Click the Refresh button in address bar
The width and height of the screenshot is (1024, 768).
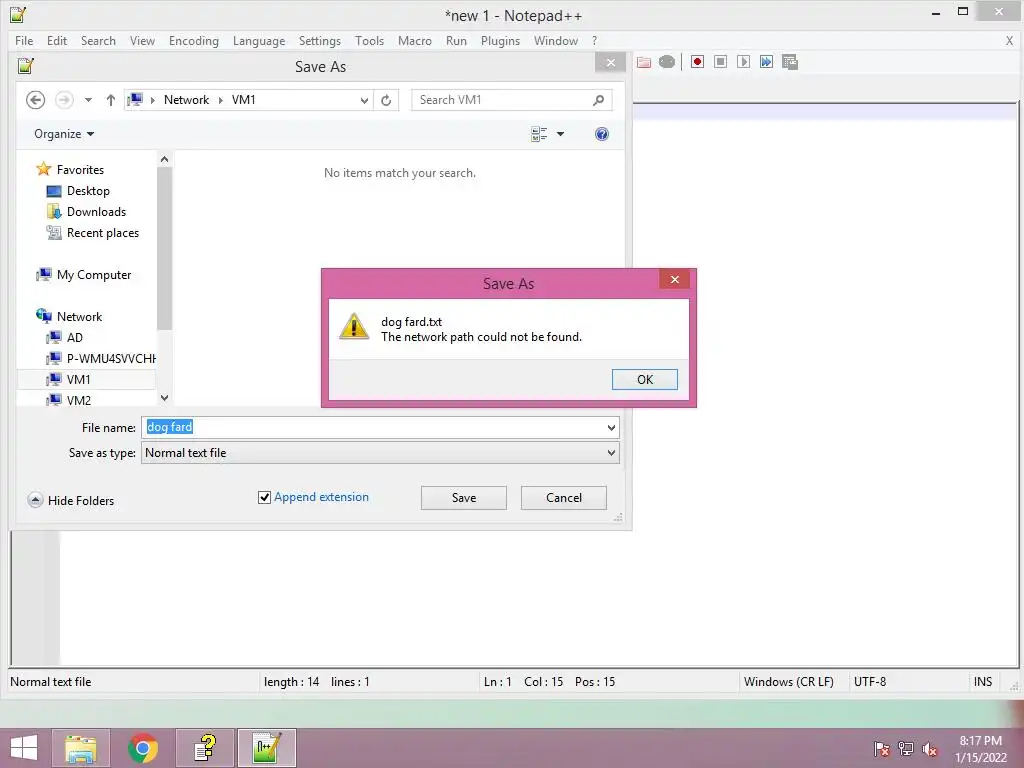(386, 100)
